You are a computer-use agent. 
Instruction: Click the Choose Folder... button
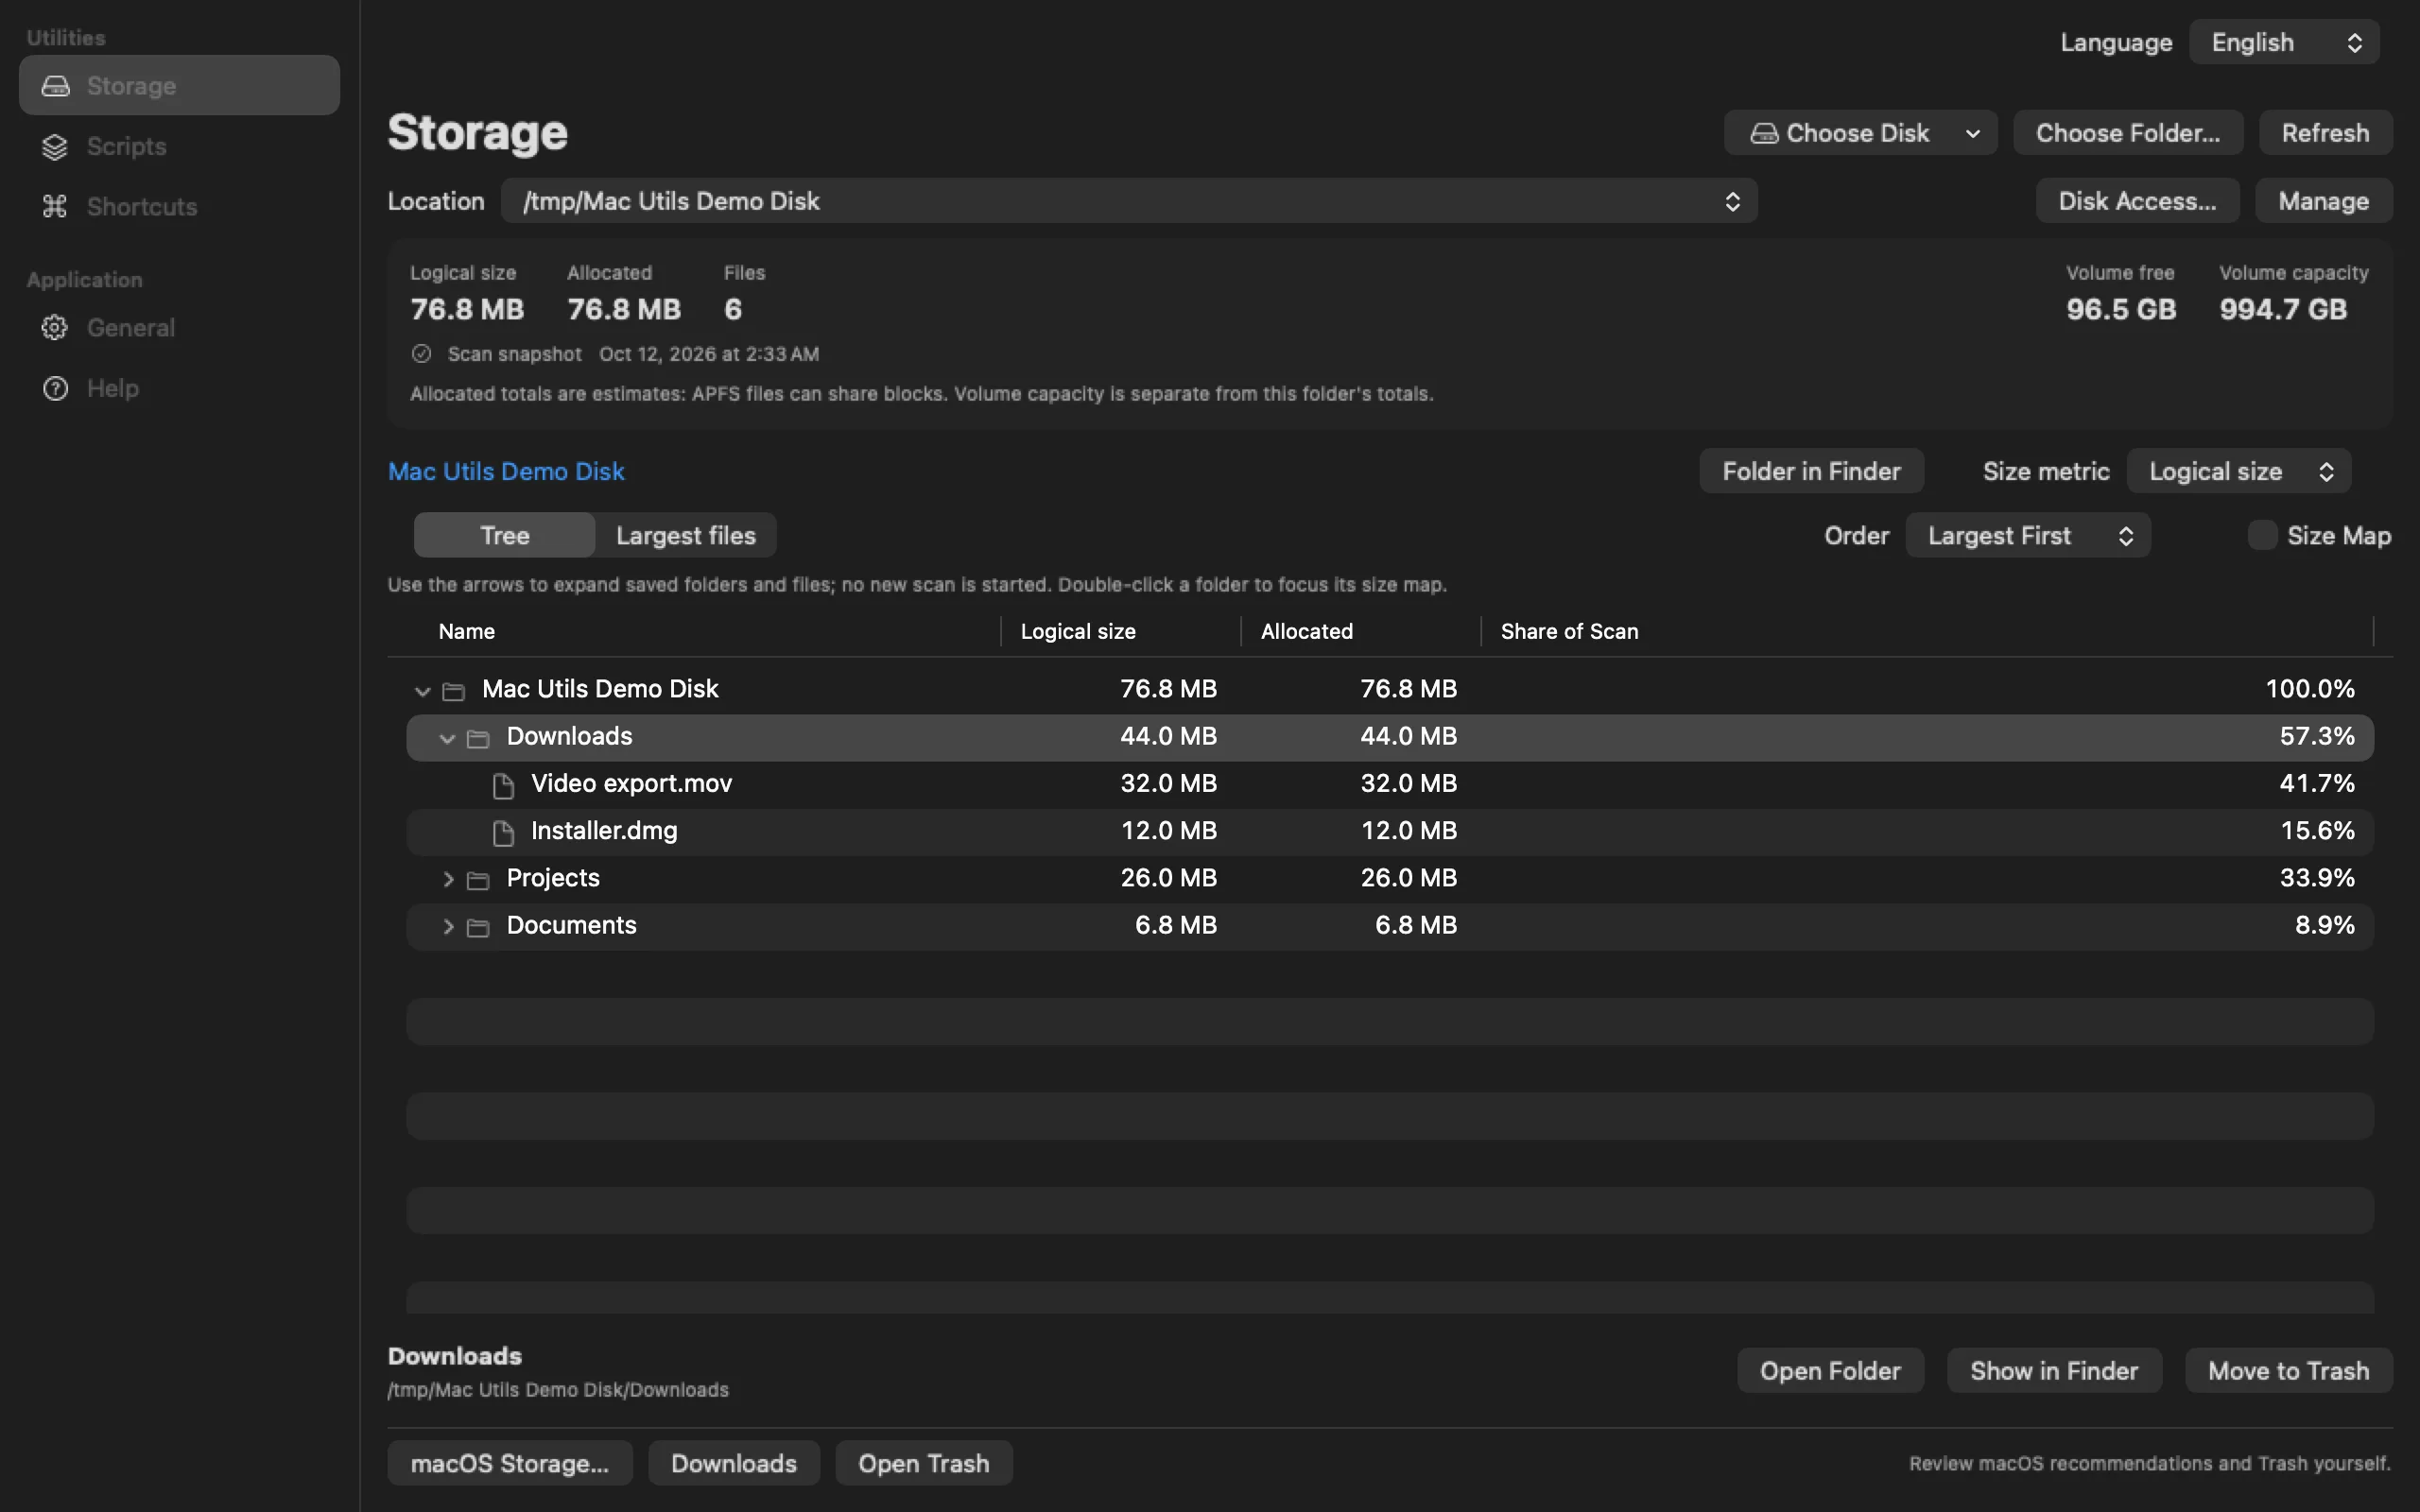(2127, 133)
